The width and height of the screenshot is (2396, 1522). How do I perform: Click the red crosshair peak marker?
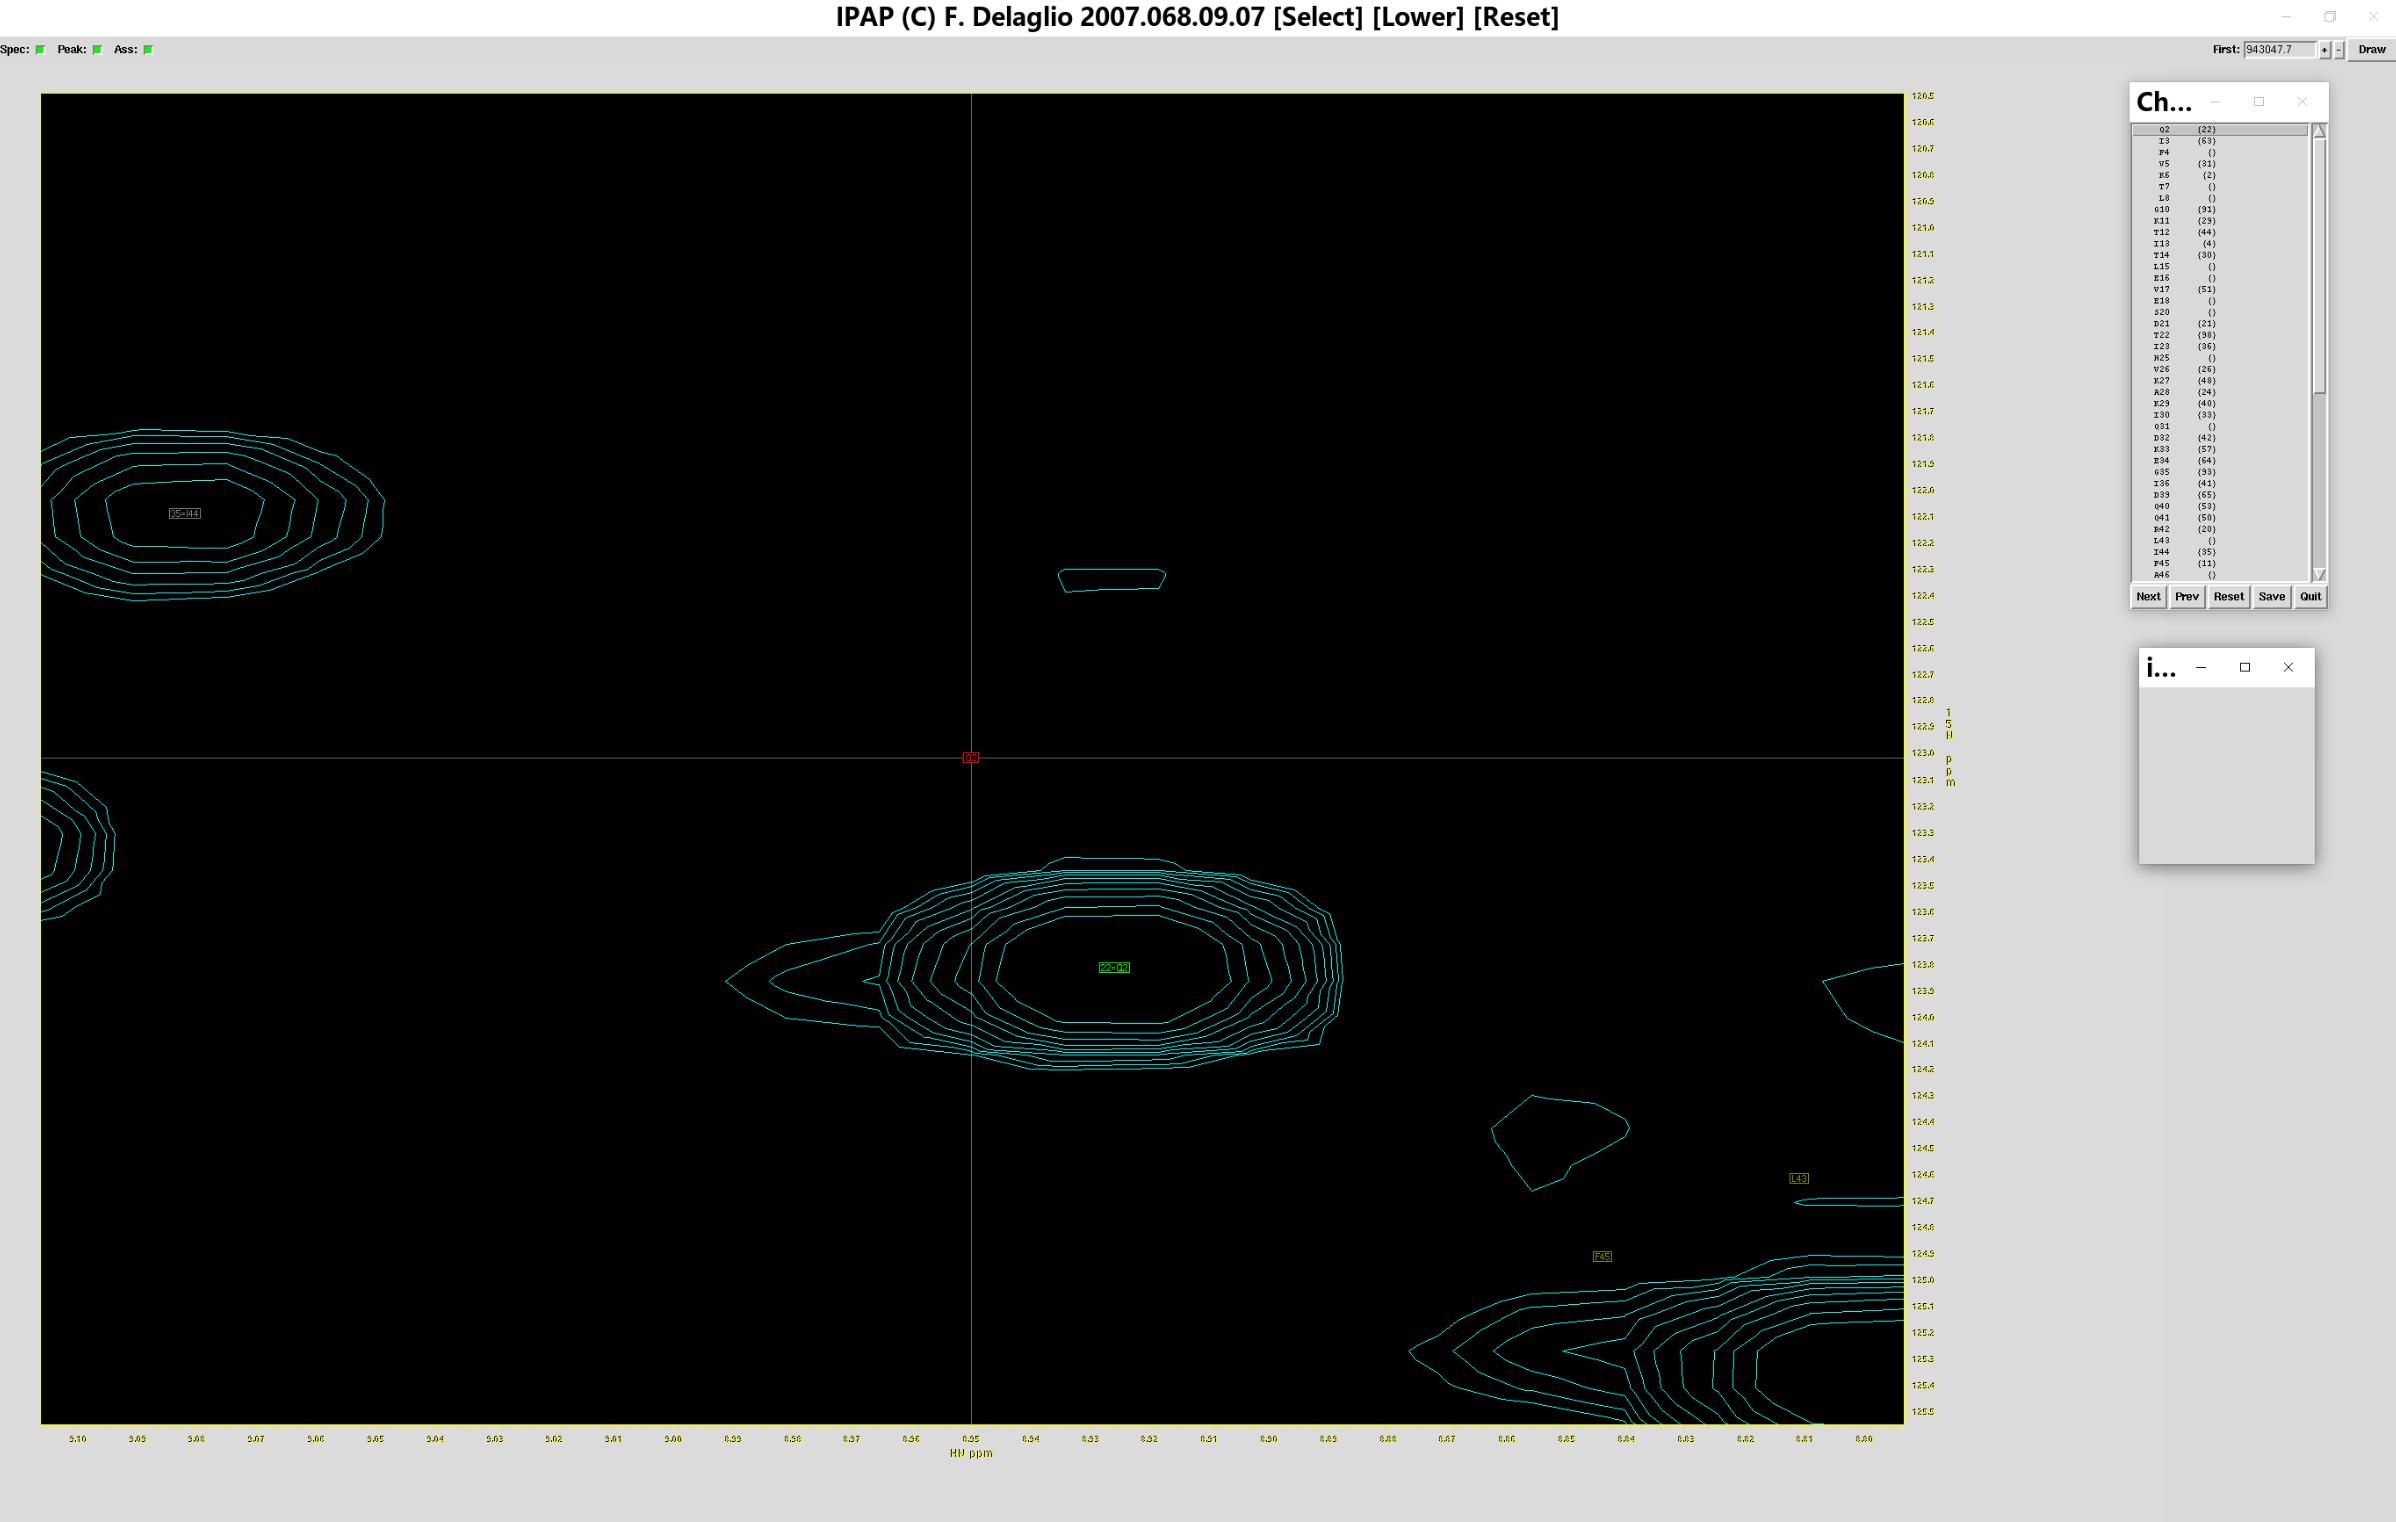tap(970, 758)
